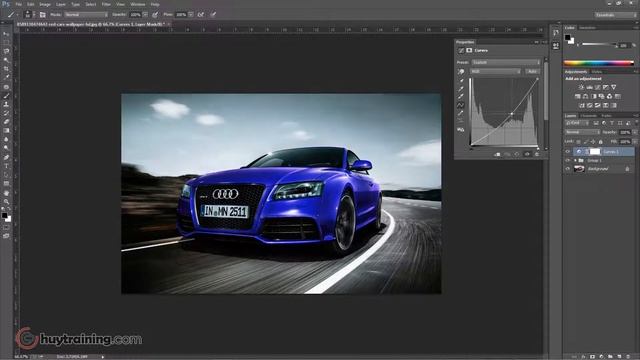Pick the white point eyedropper in Curves

[x=461, y=97]
